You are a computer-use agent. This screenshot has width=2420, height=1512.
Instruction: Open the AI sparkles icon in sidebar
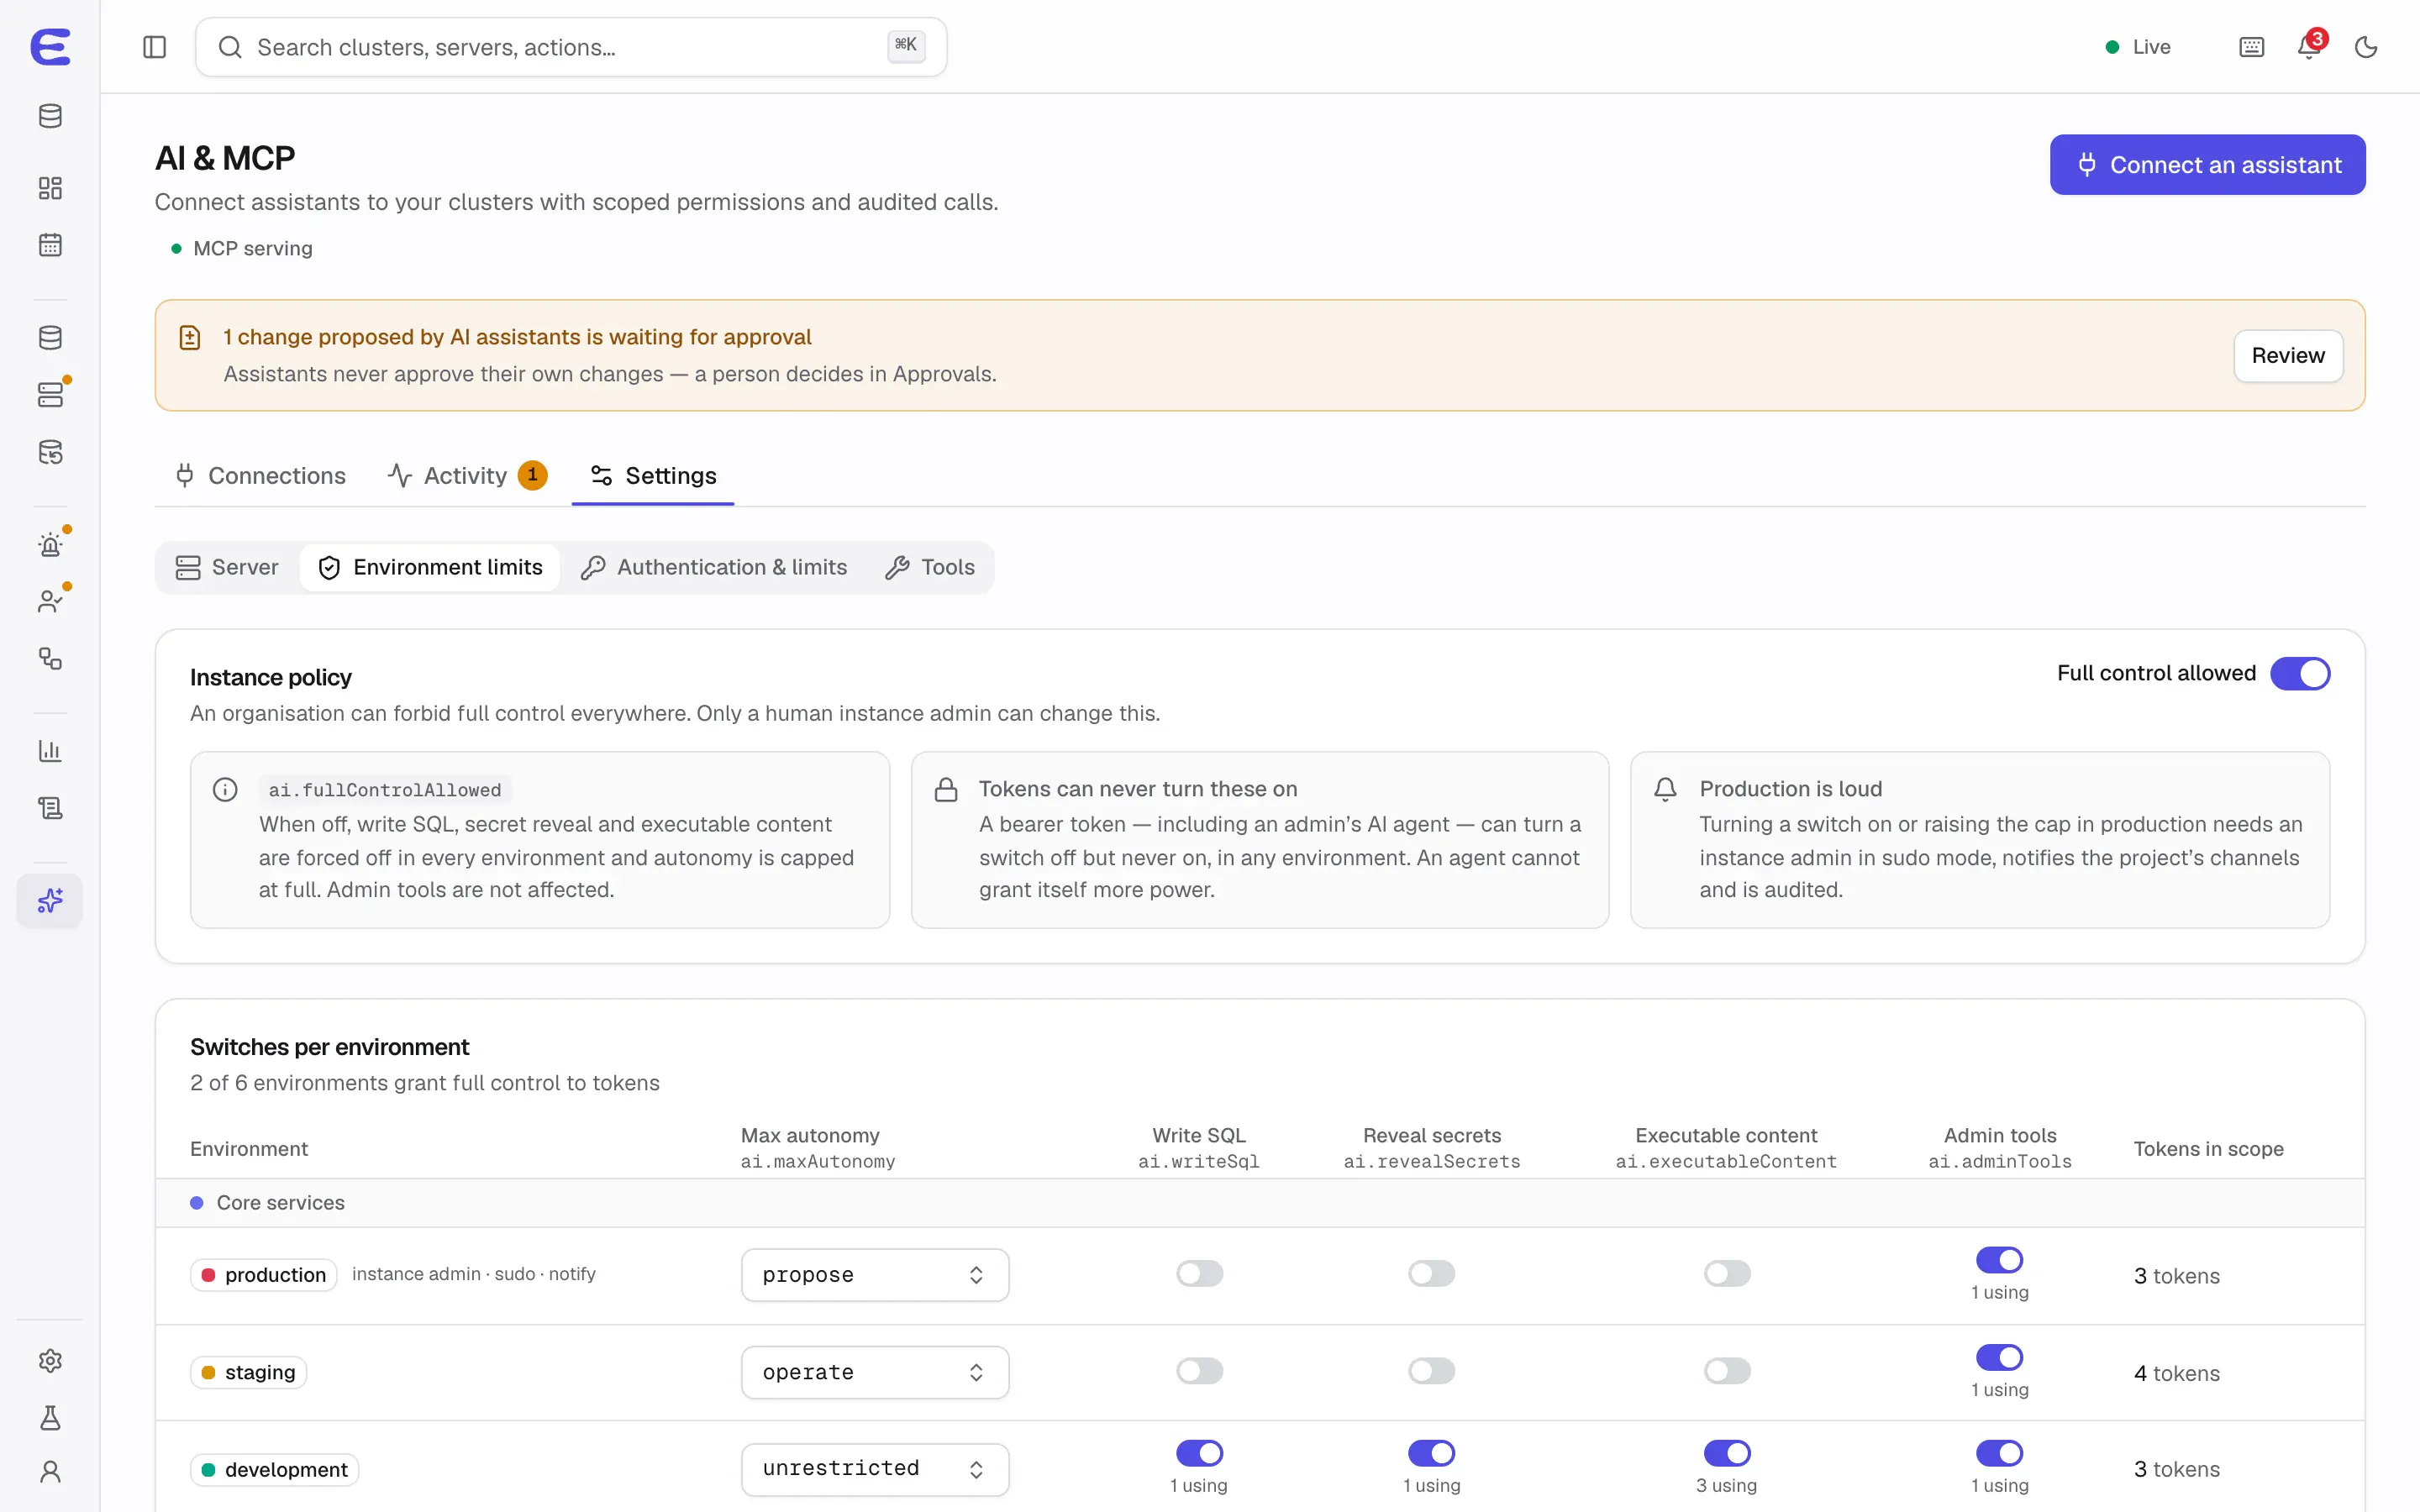(x=50, y=901)
